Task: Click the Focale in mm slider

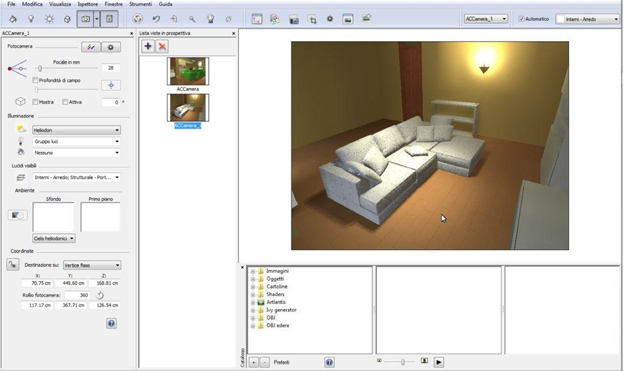Action: [x=66, y=68]
